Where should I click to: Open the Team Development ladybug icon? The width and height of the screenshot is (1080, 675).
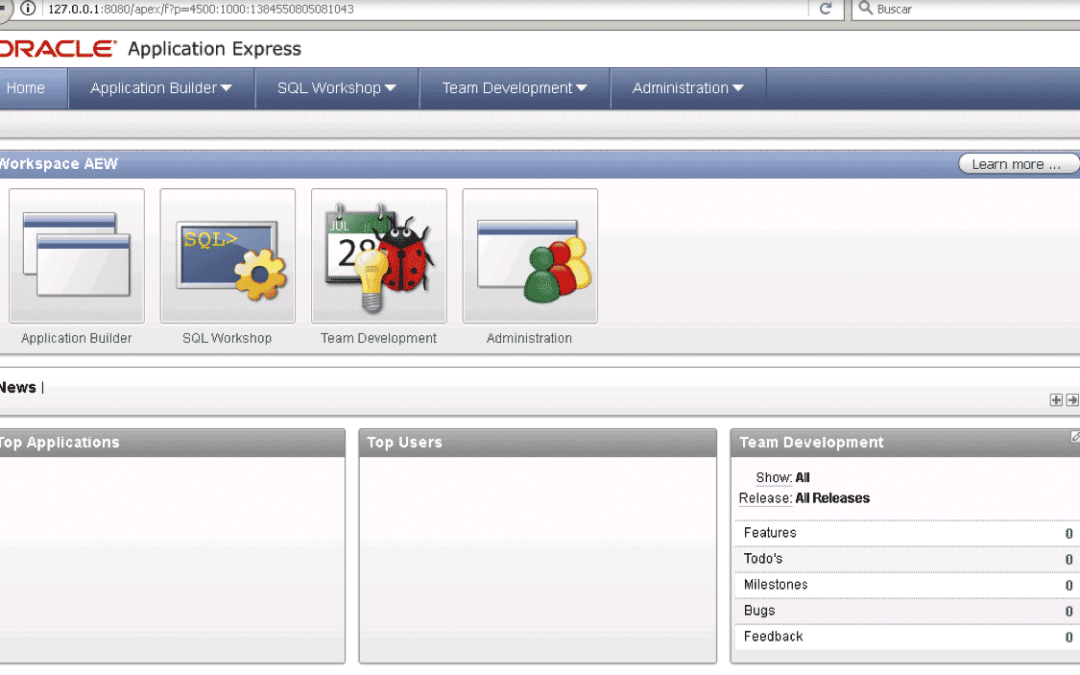(379, 256)
